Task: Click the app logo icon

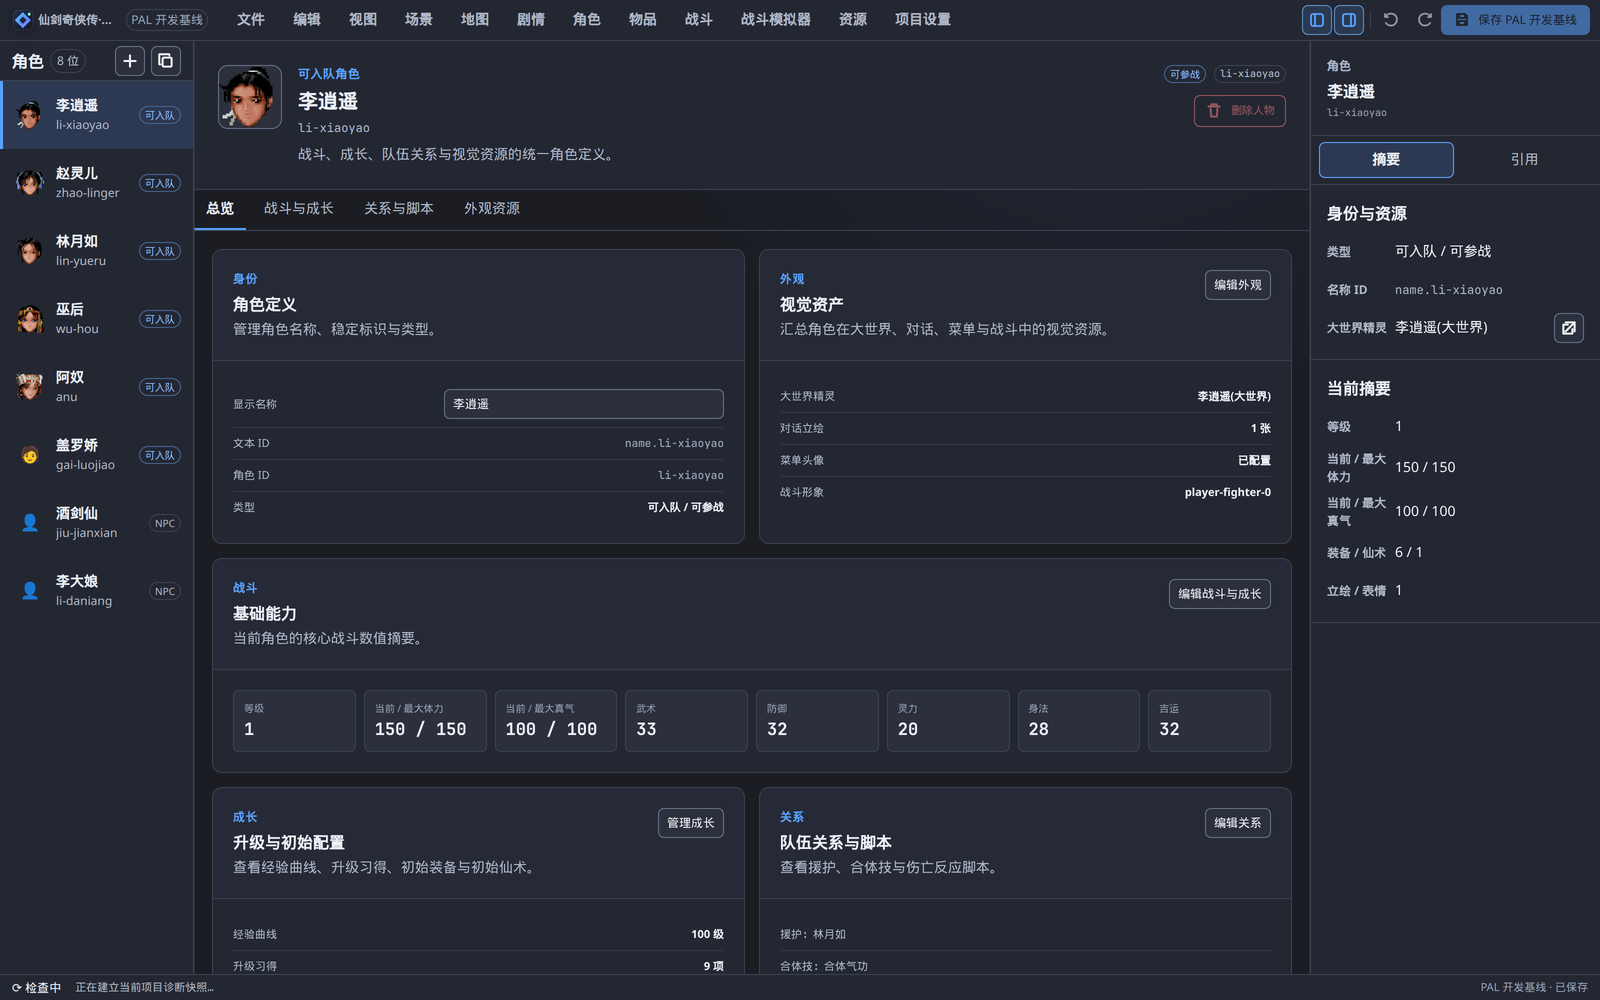Action: (22, 19)
